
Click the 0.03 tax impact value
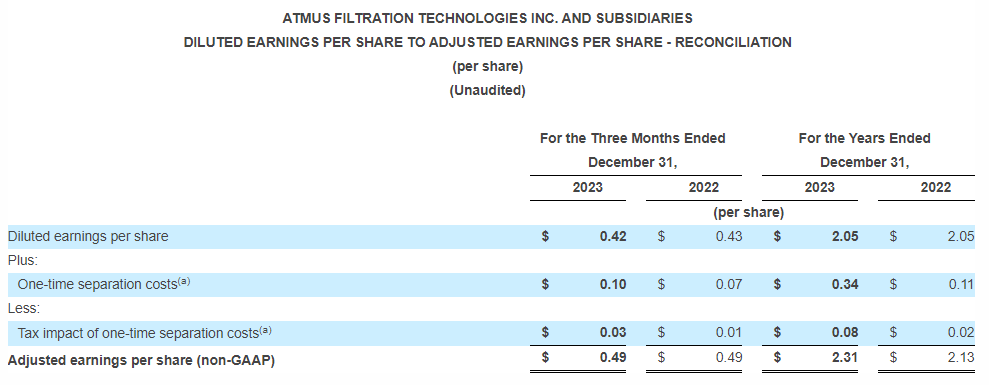click(x=613, y=333)
